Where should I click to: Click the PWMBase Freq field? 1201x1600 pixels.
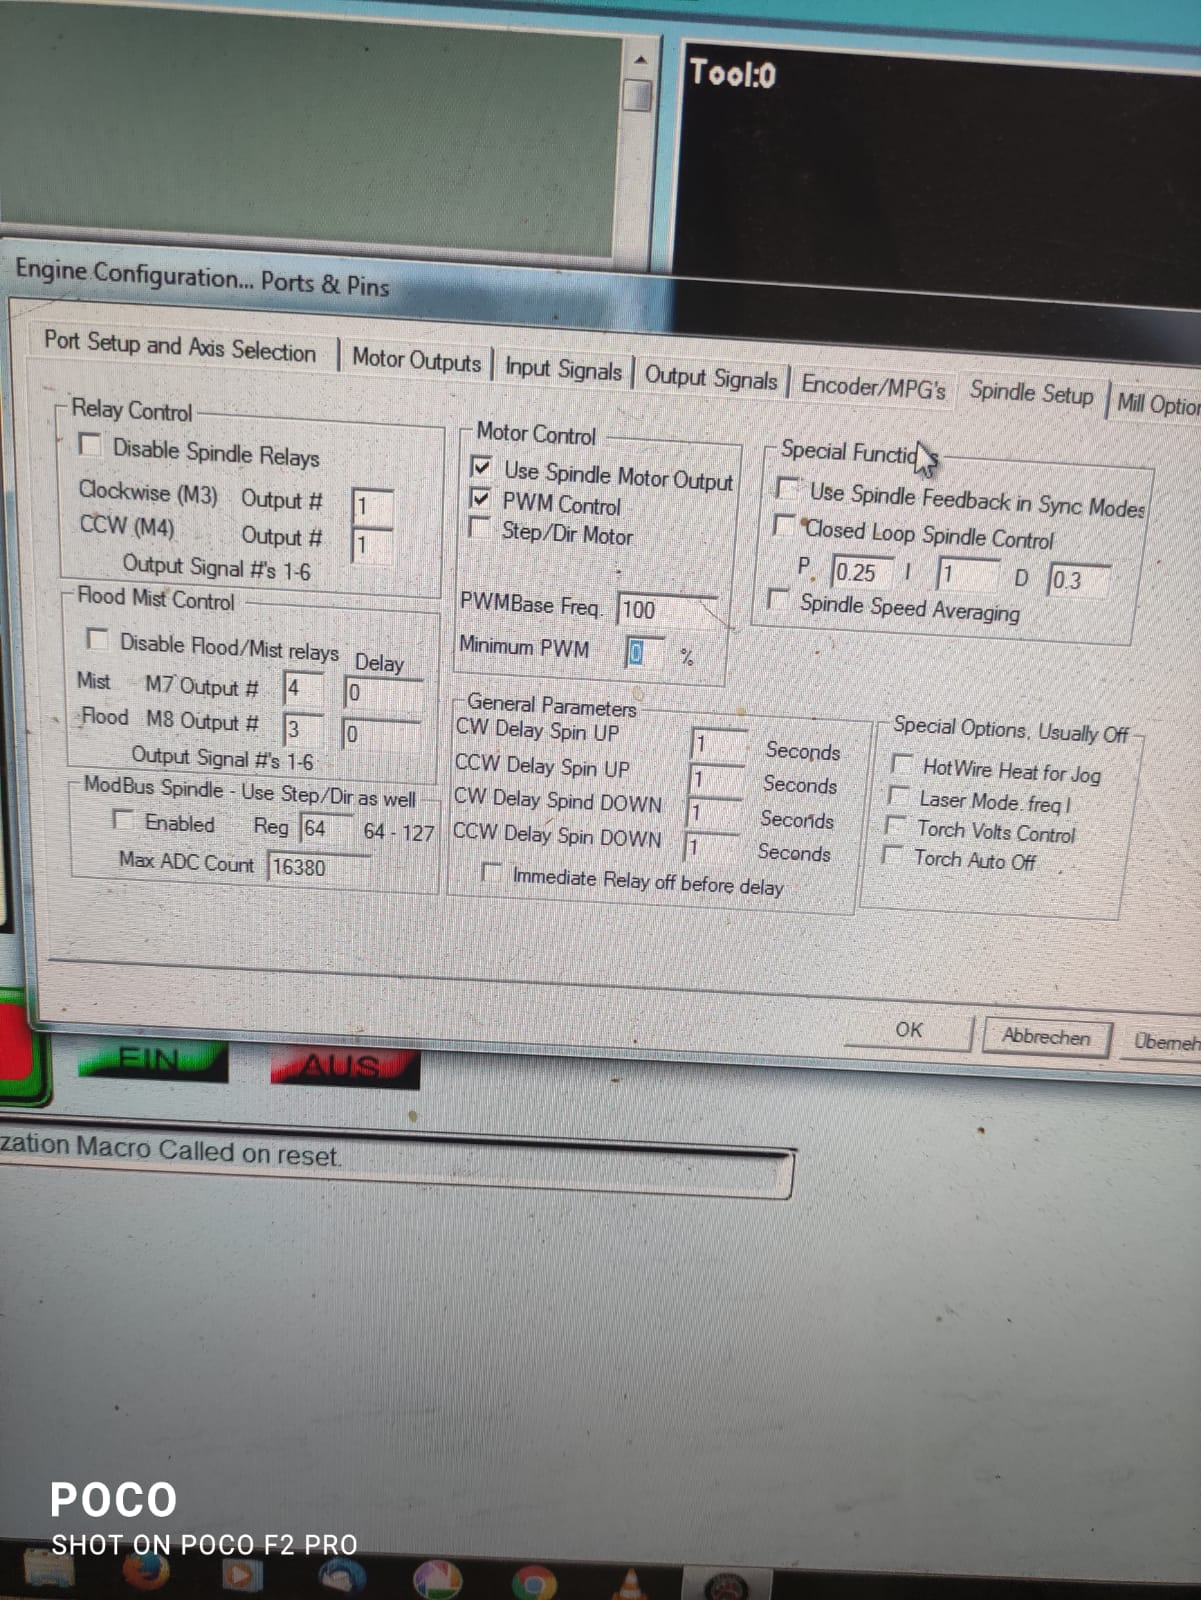tap(666, 610)
